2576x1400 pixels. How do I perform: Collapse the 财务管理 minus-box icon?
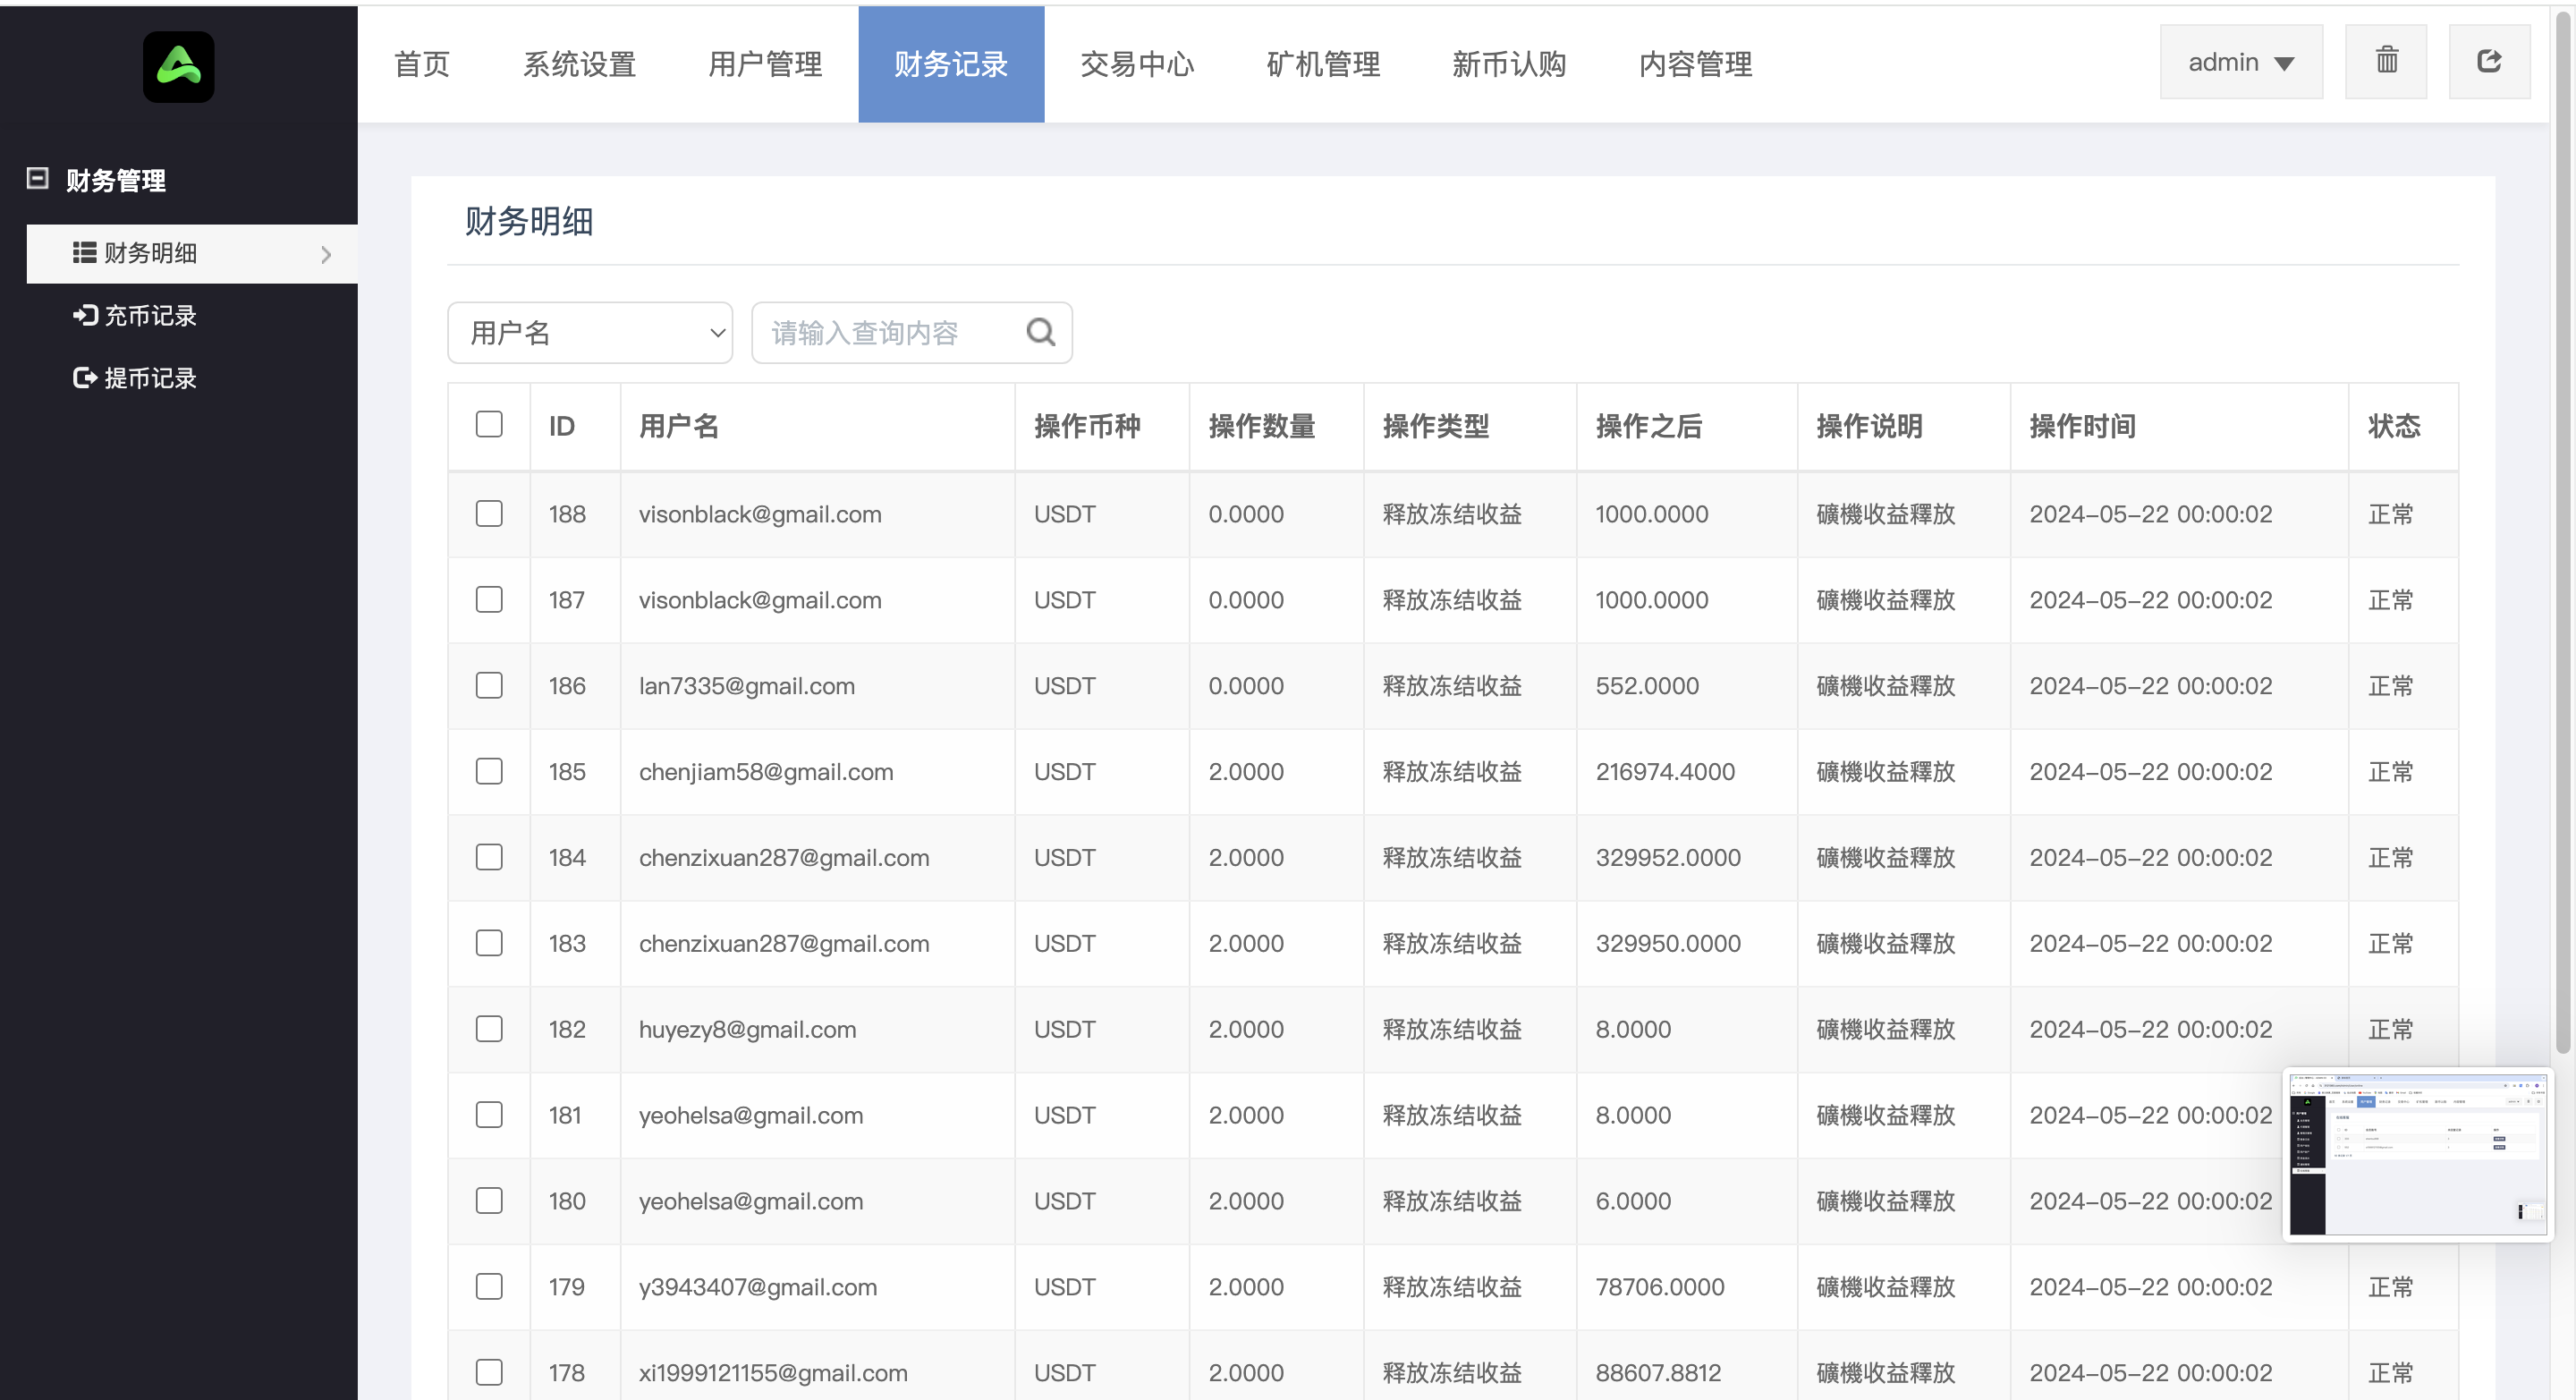[x=37, y=178]
